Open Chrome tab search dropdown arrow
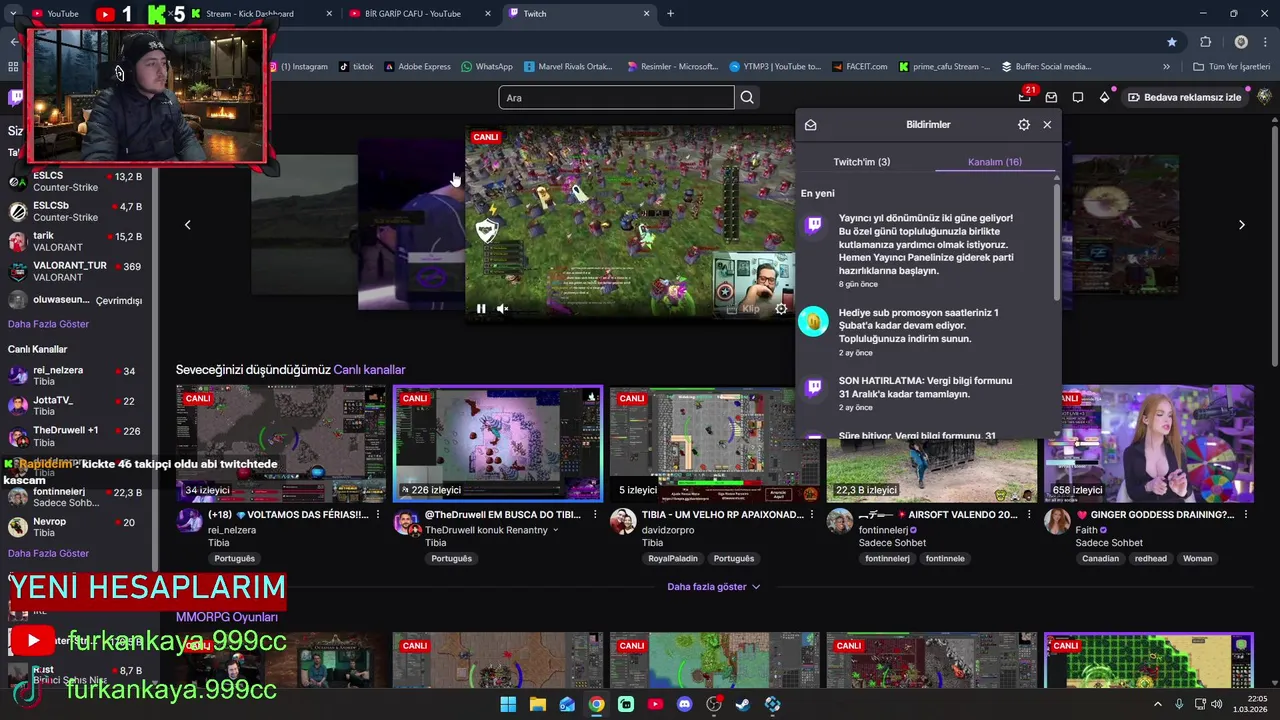Image resolution: width=1280 pixels, height=720 pixels. tap(13, 13)
